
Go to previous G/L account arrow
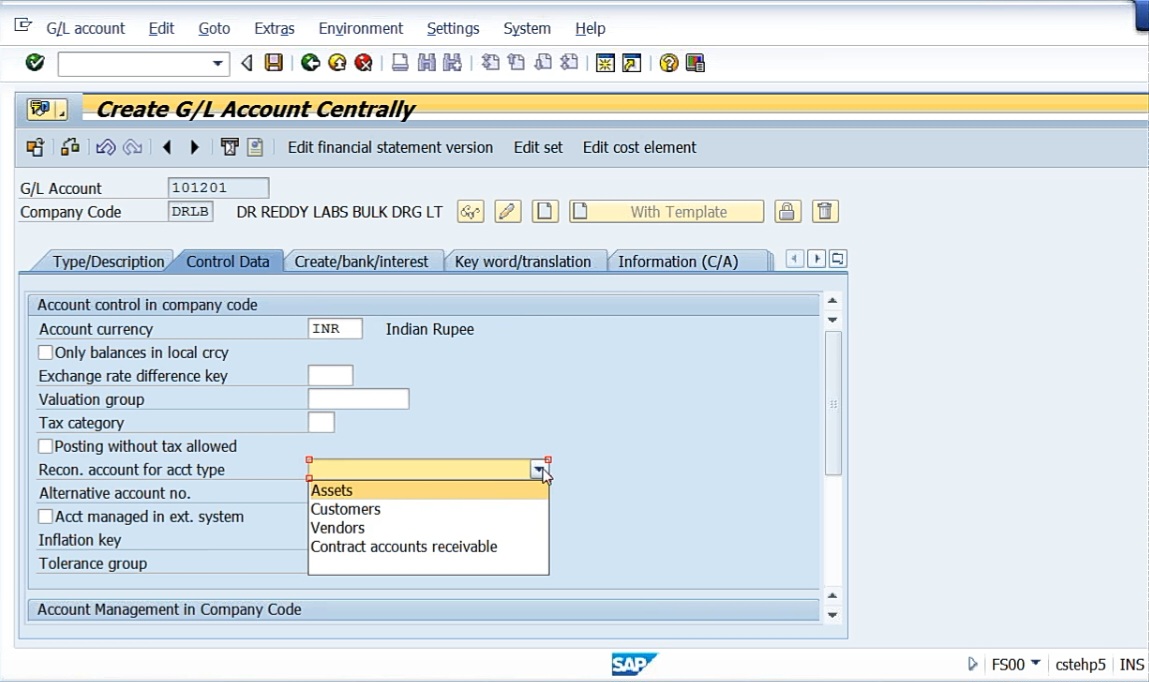click(x=167, y=147)
